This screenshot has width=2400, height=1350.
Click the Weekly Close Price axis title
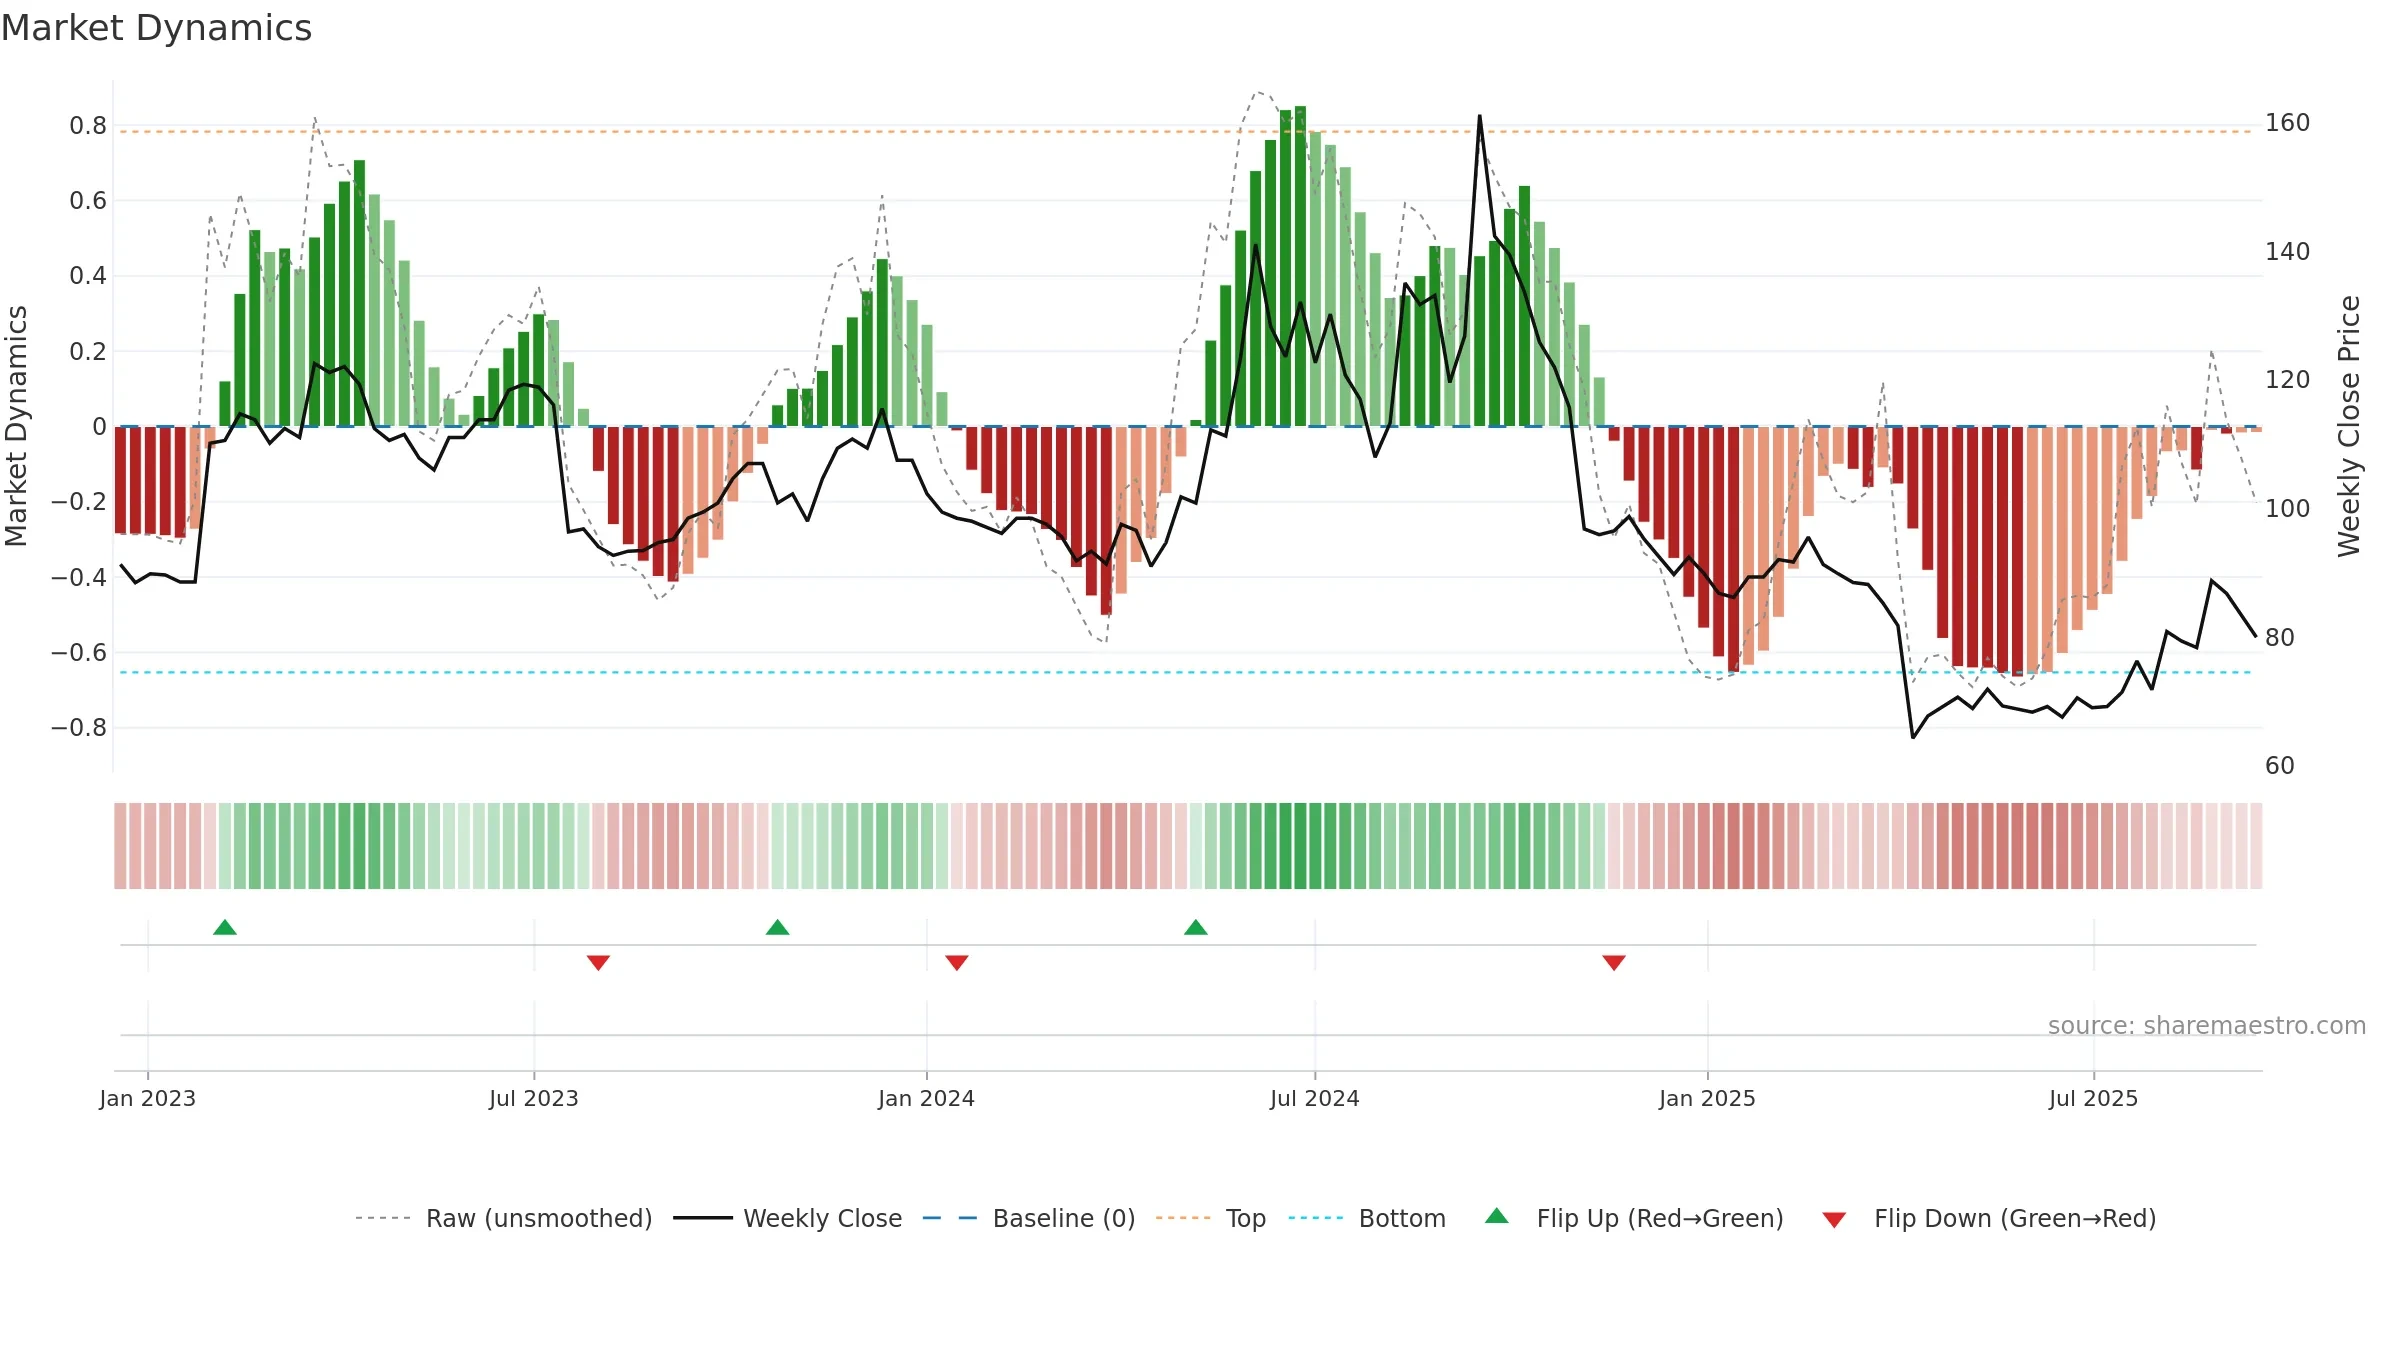(2349, 426)
